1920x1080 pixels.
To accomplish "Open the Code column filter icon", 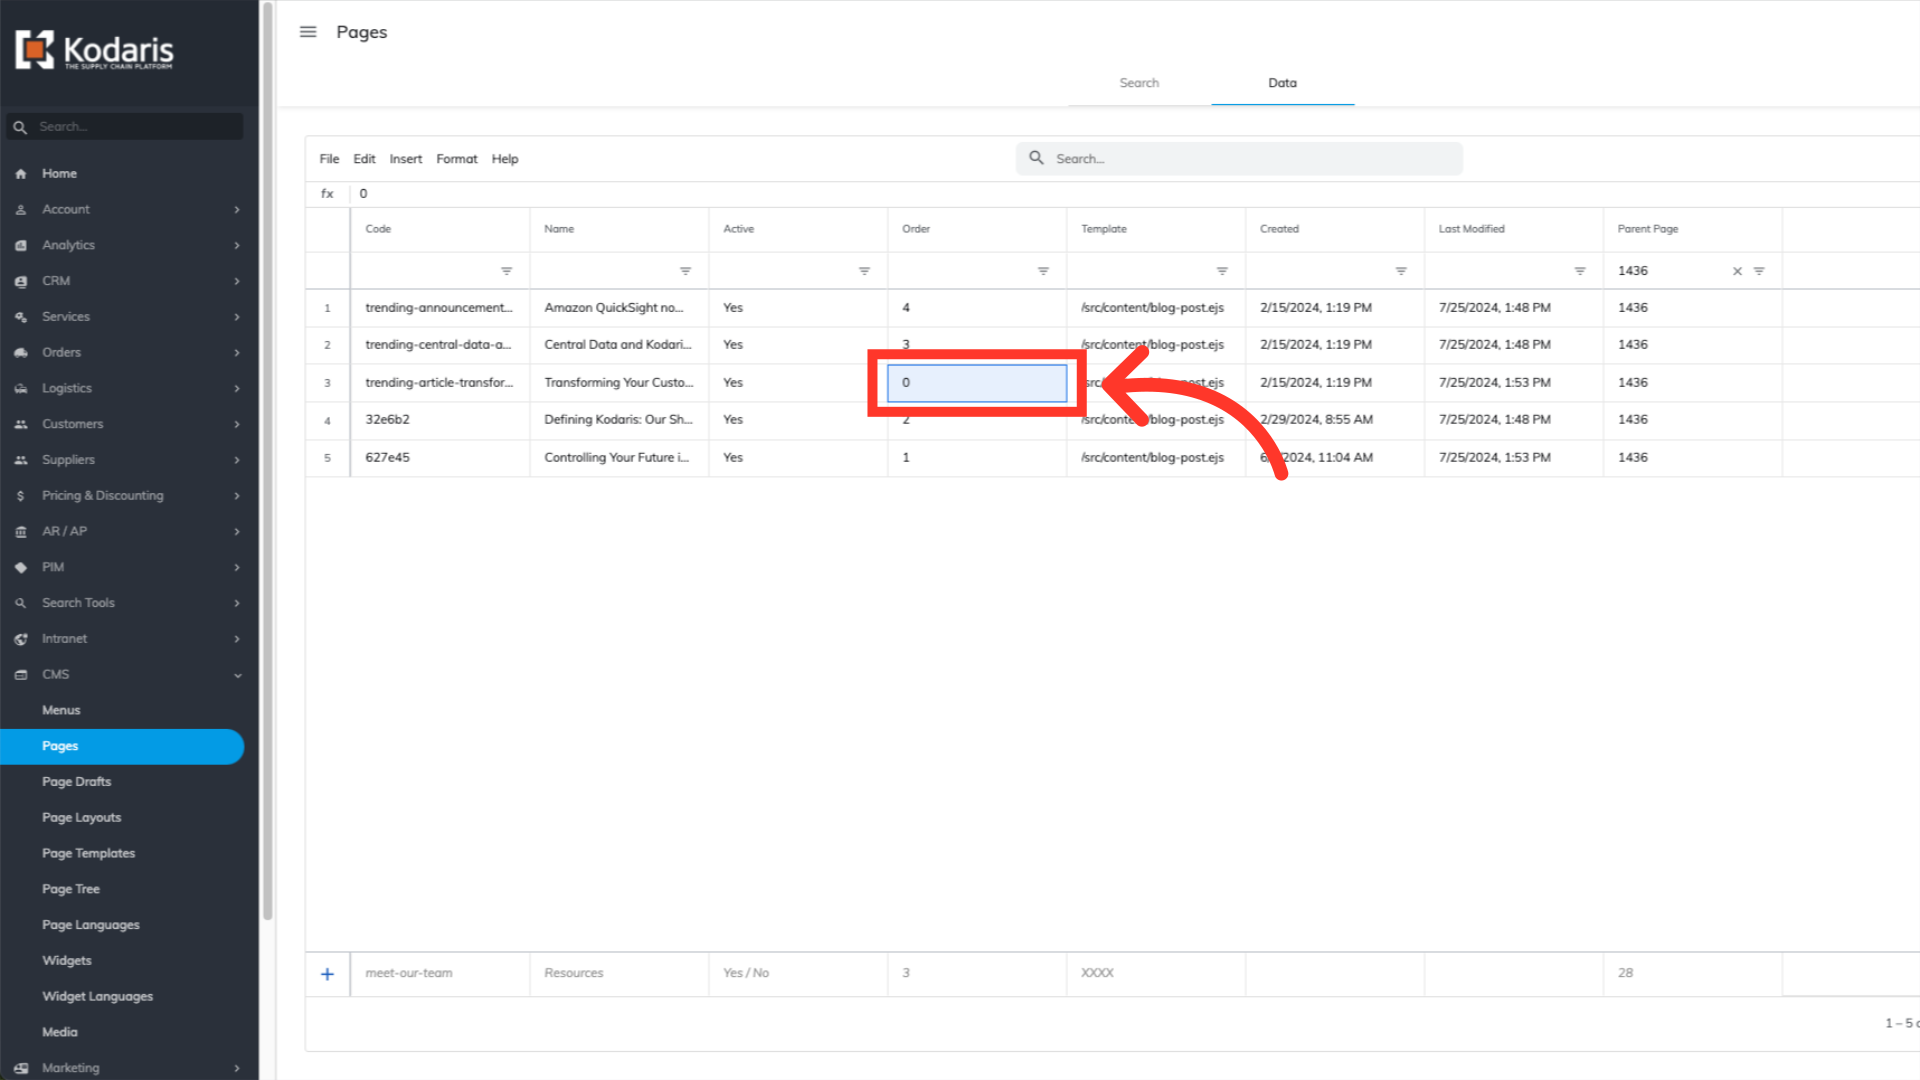I will (506, 271).
